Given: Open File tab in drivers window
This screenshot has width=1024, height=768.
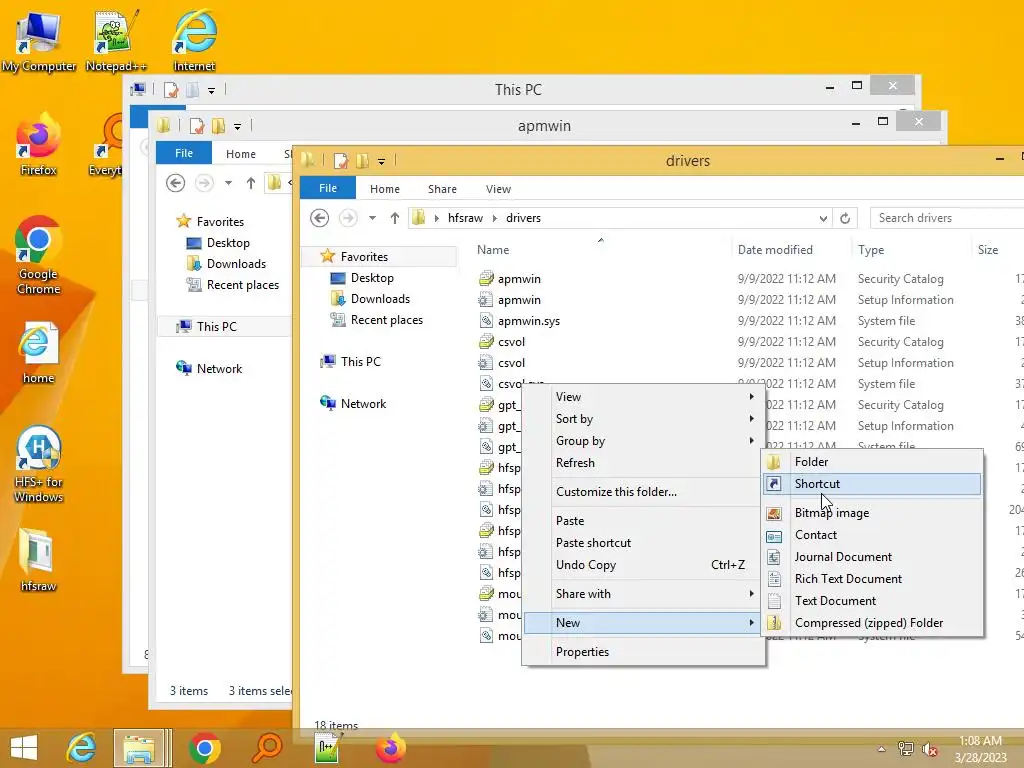Looking at the screenshot, I should pyautogui.click(x=328, y=188).
